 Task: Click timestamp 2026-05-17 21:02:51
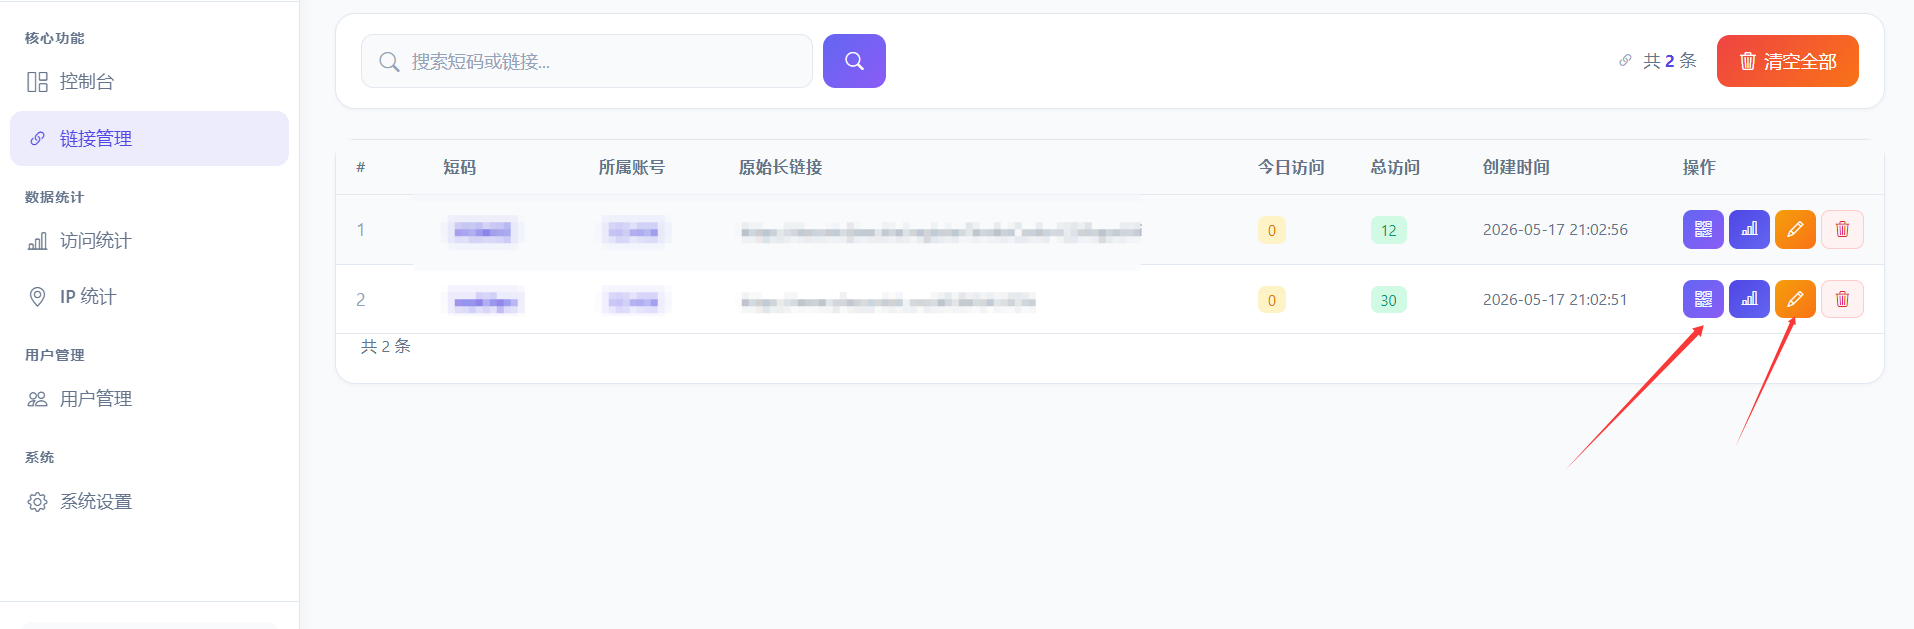tap(1555, 300)
